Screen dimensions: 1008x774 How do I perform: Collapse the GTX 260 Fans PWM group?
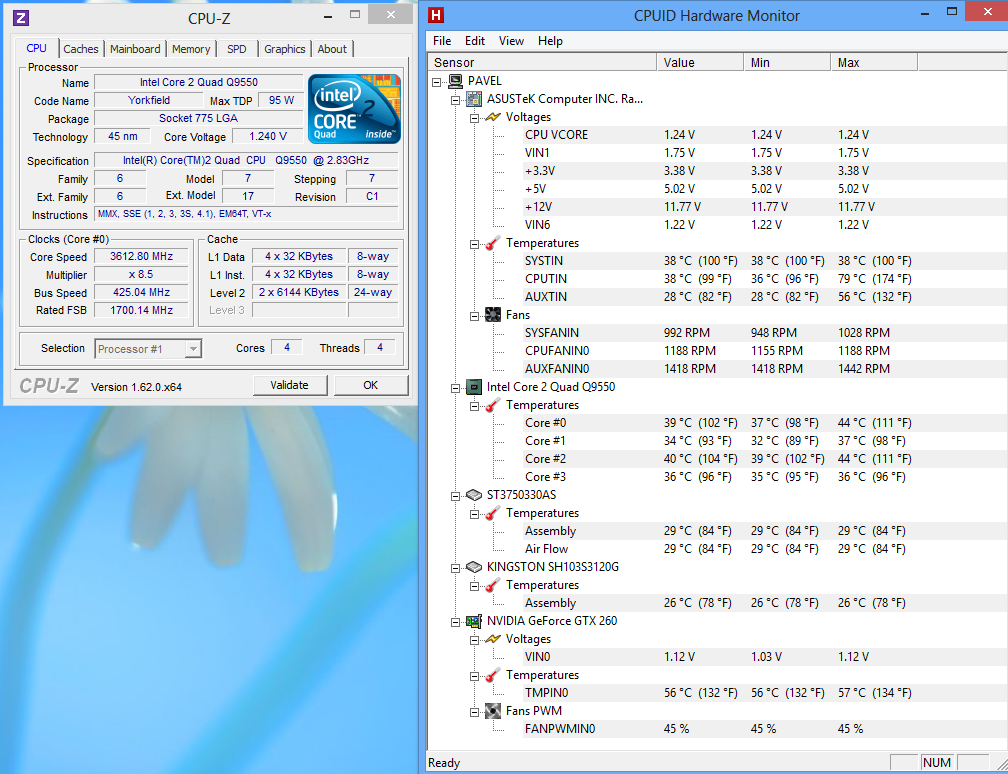474,712
